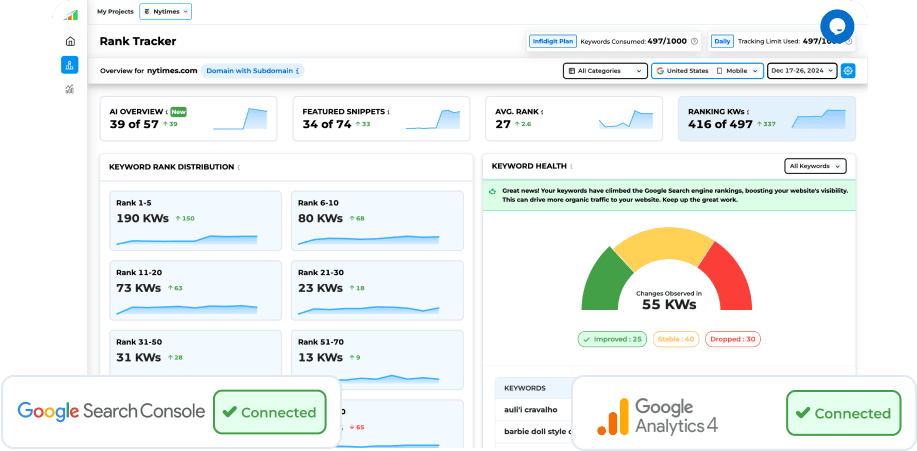Image resolution: width=917 pixels, height=451 pixels.
Task: Click the nytimes.com domain text
Action: coord(172,71)
